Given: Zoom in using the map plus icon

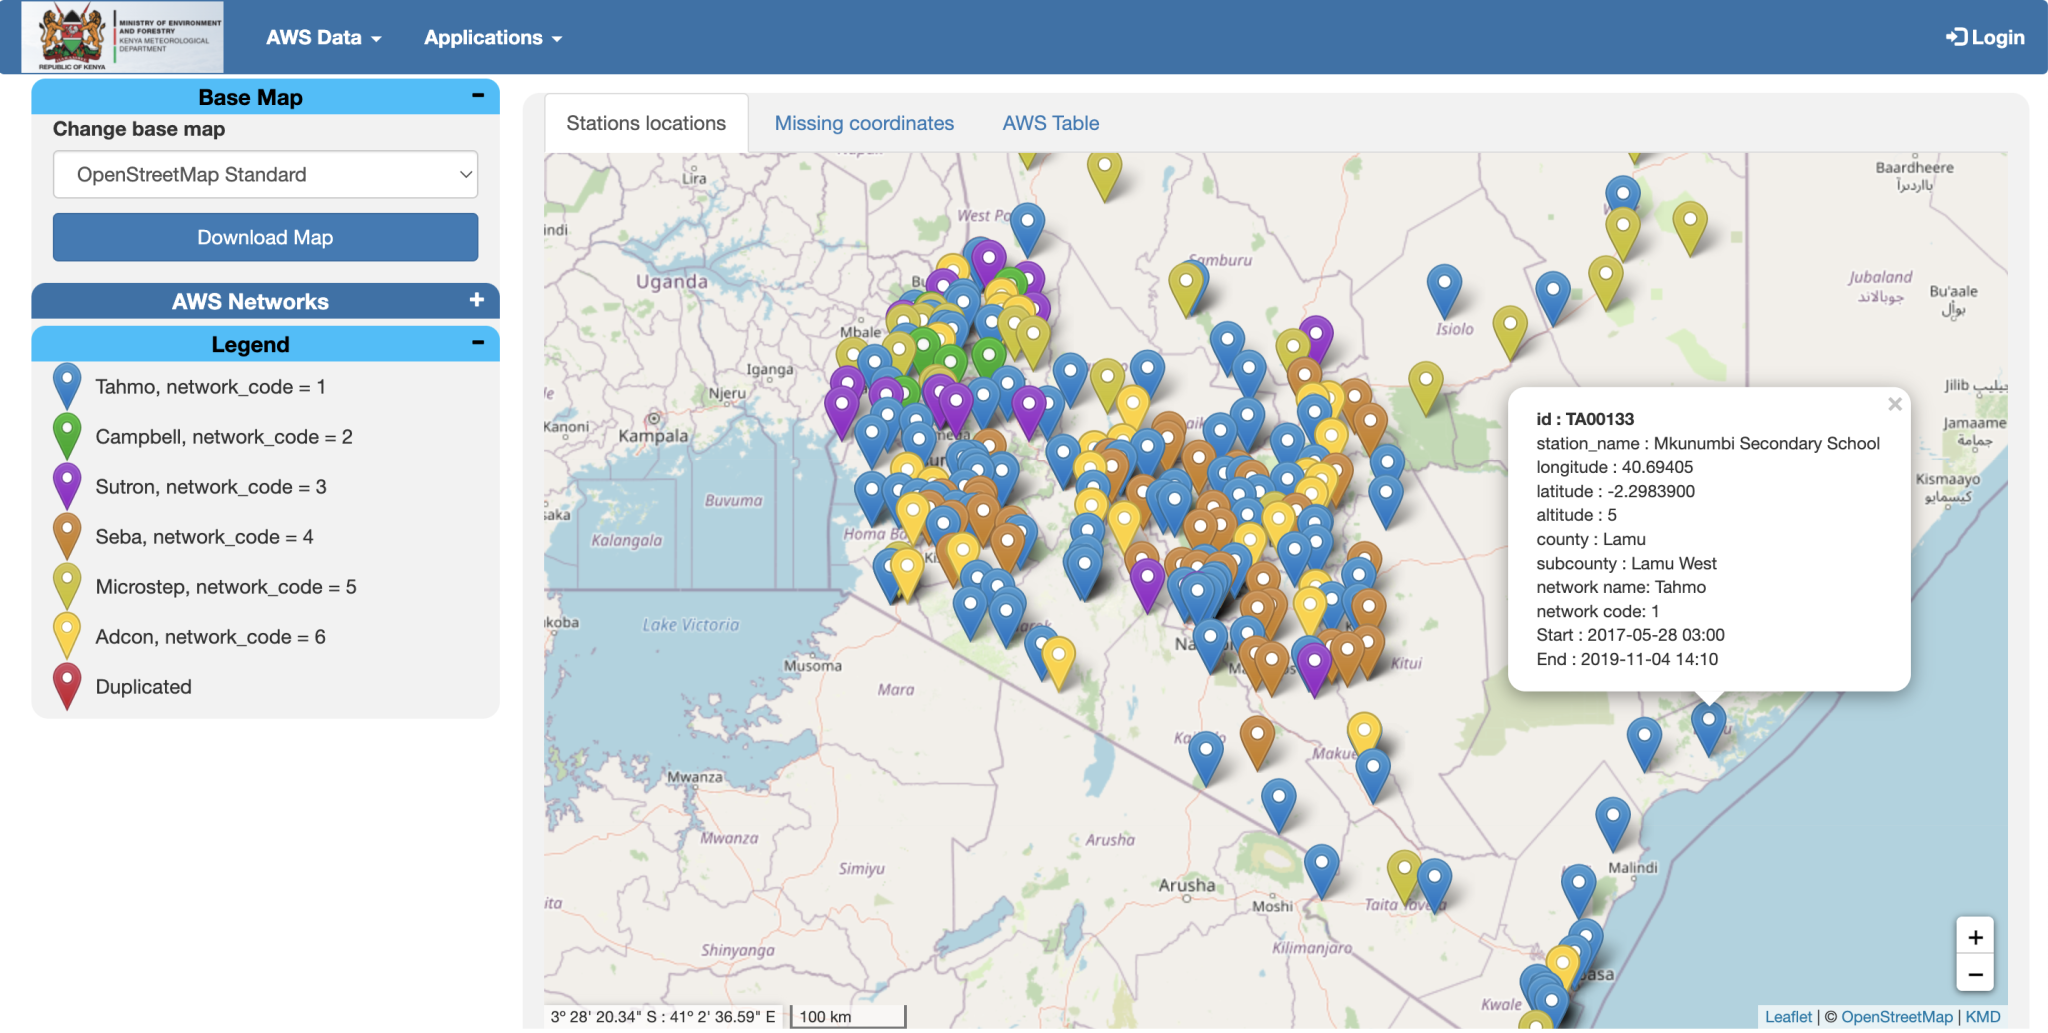Looking at the screenshot, I should 1975,936.
